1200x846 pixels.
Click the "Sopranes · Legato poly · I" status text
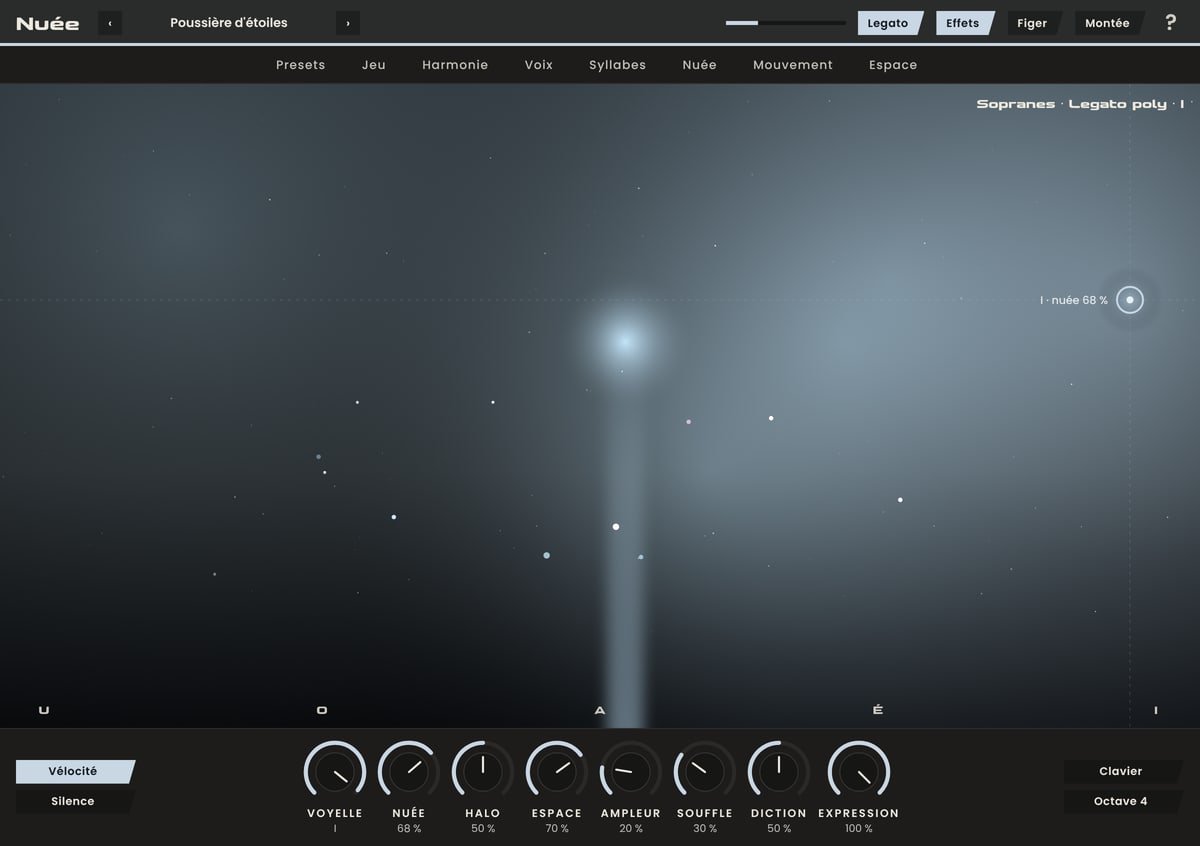tap(1080, 104)
